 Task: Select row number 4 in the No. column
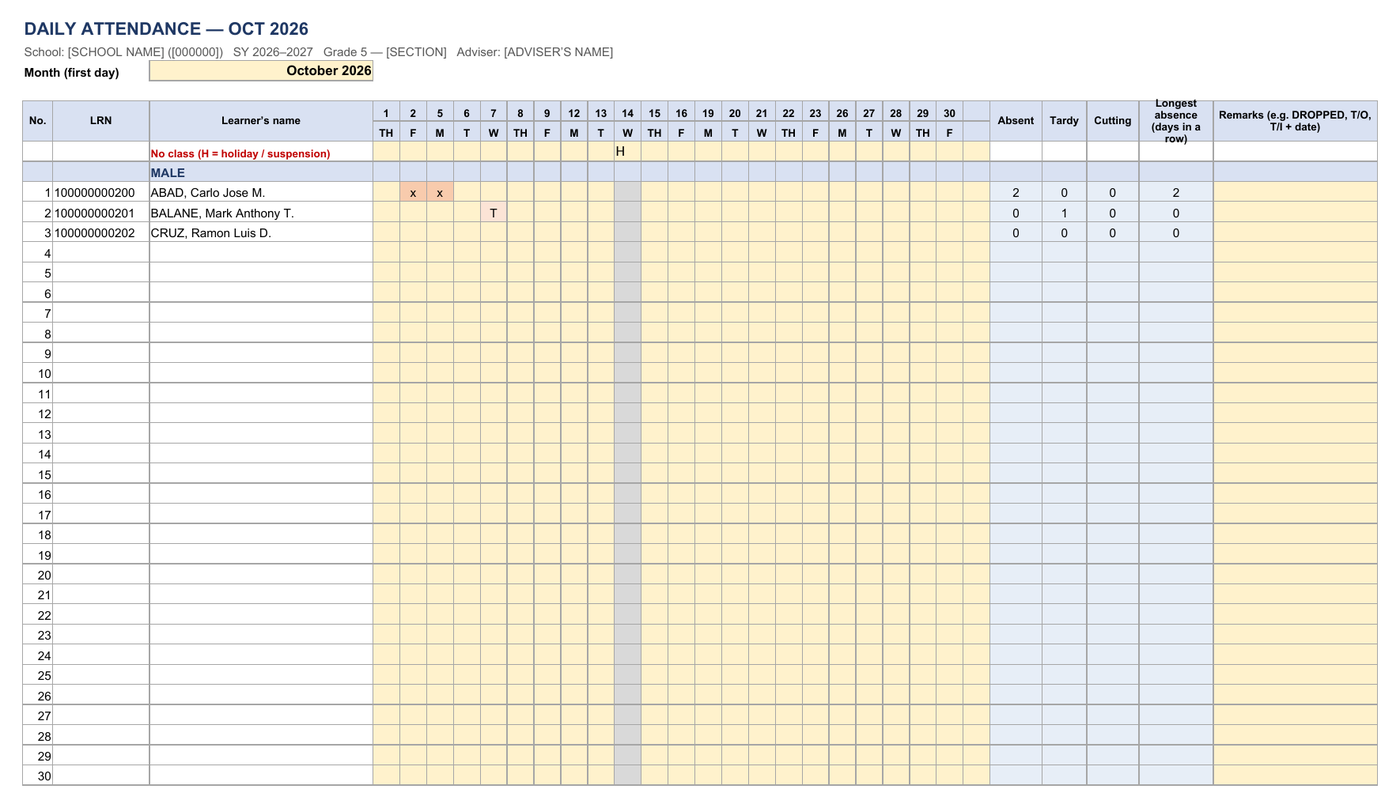pyautogui.click(x=38, y=253)
